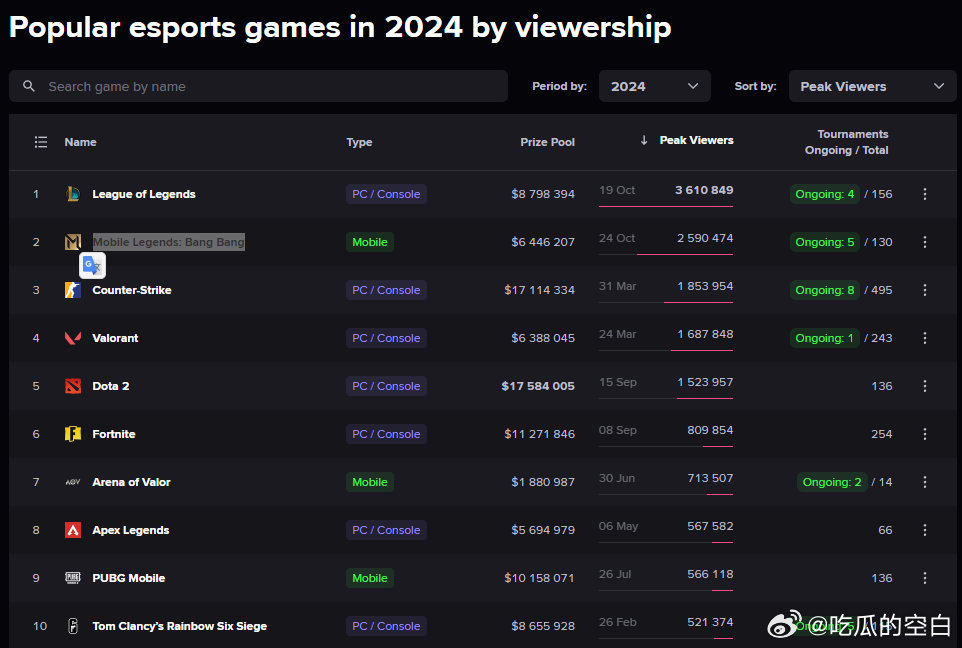Click the Valorant game icon

click(73, 338)
